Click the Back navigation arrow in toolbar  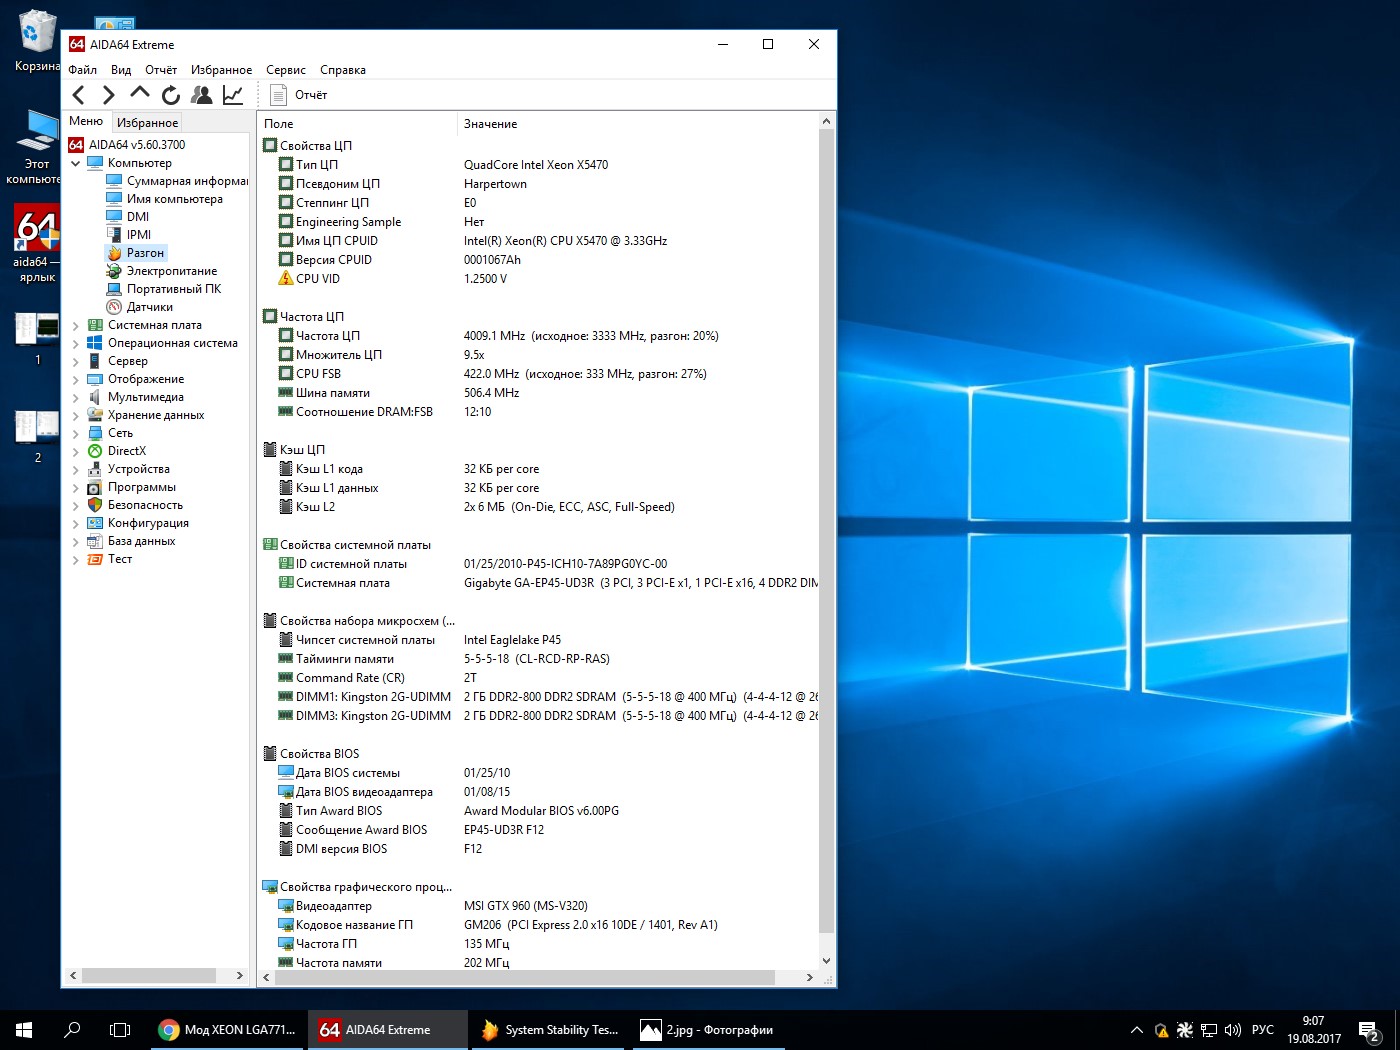coord(79,95)
